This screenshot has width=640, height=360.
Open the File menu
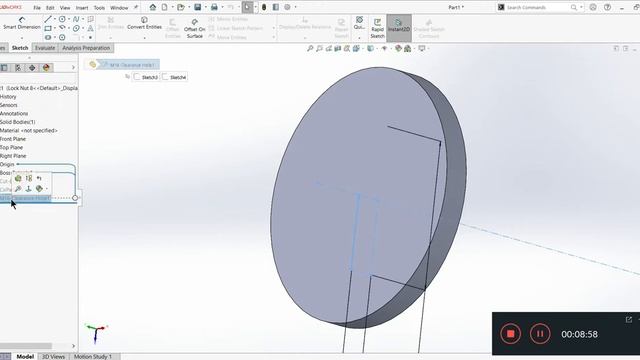(37, 7)
